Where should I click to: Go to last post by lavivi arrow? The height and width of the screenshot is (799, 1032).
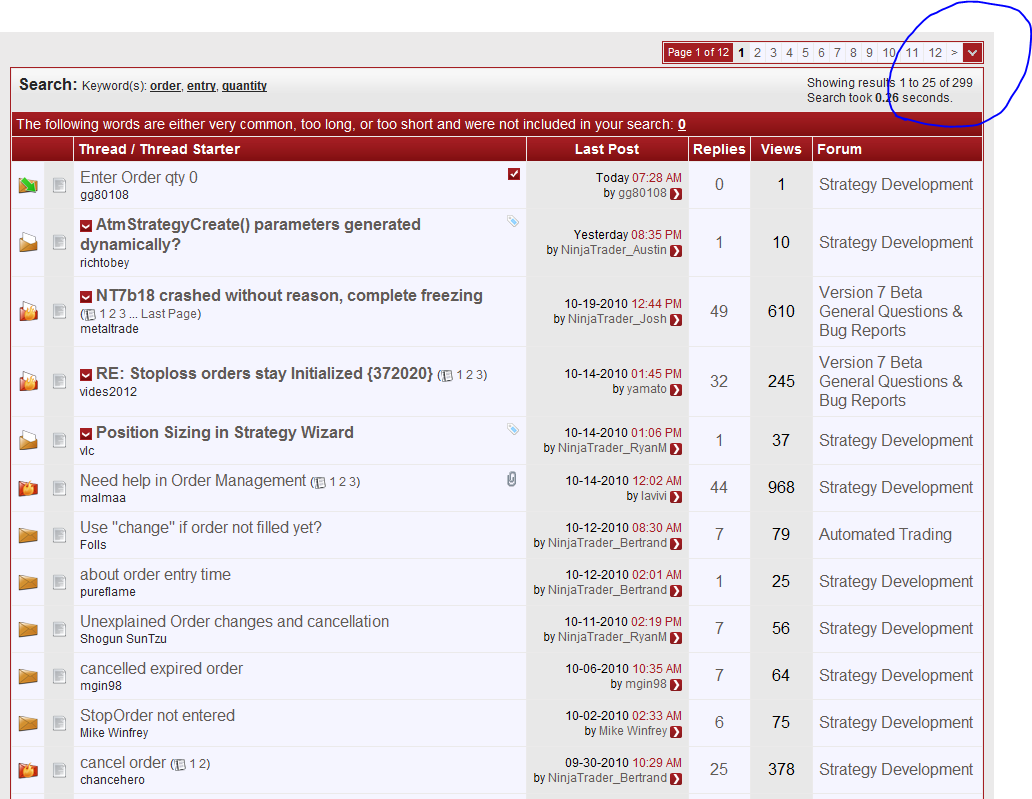pyautogui.click(x=676, y=497)
